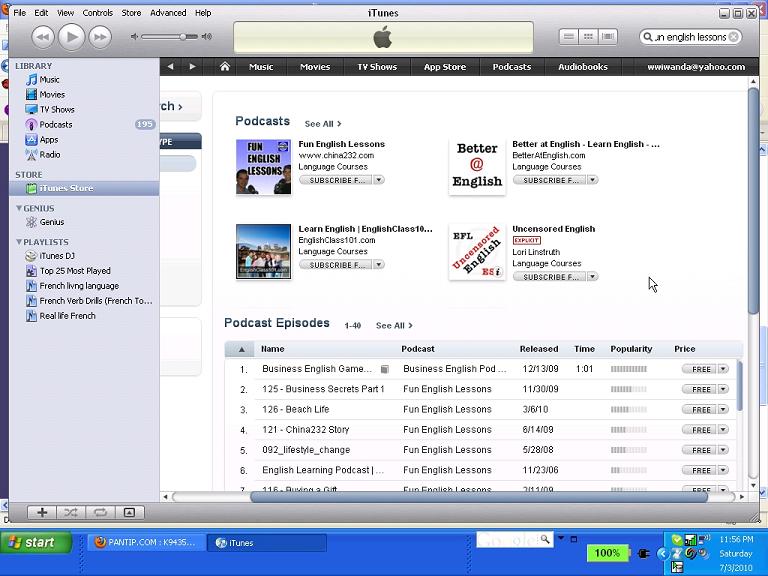Open the Fun English Lessons podcast artwork

[x=264, y=167]
